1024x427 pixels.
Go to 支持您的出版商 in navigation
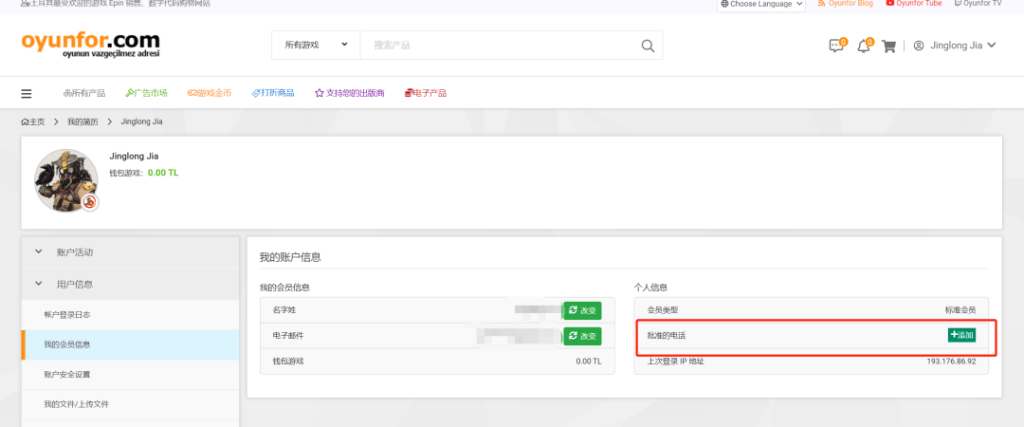point(349,93)
